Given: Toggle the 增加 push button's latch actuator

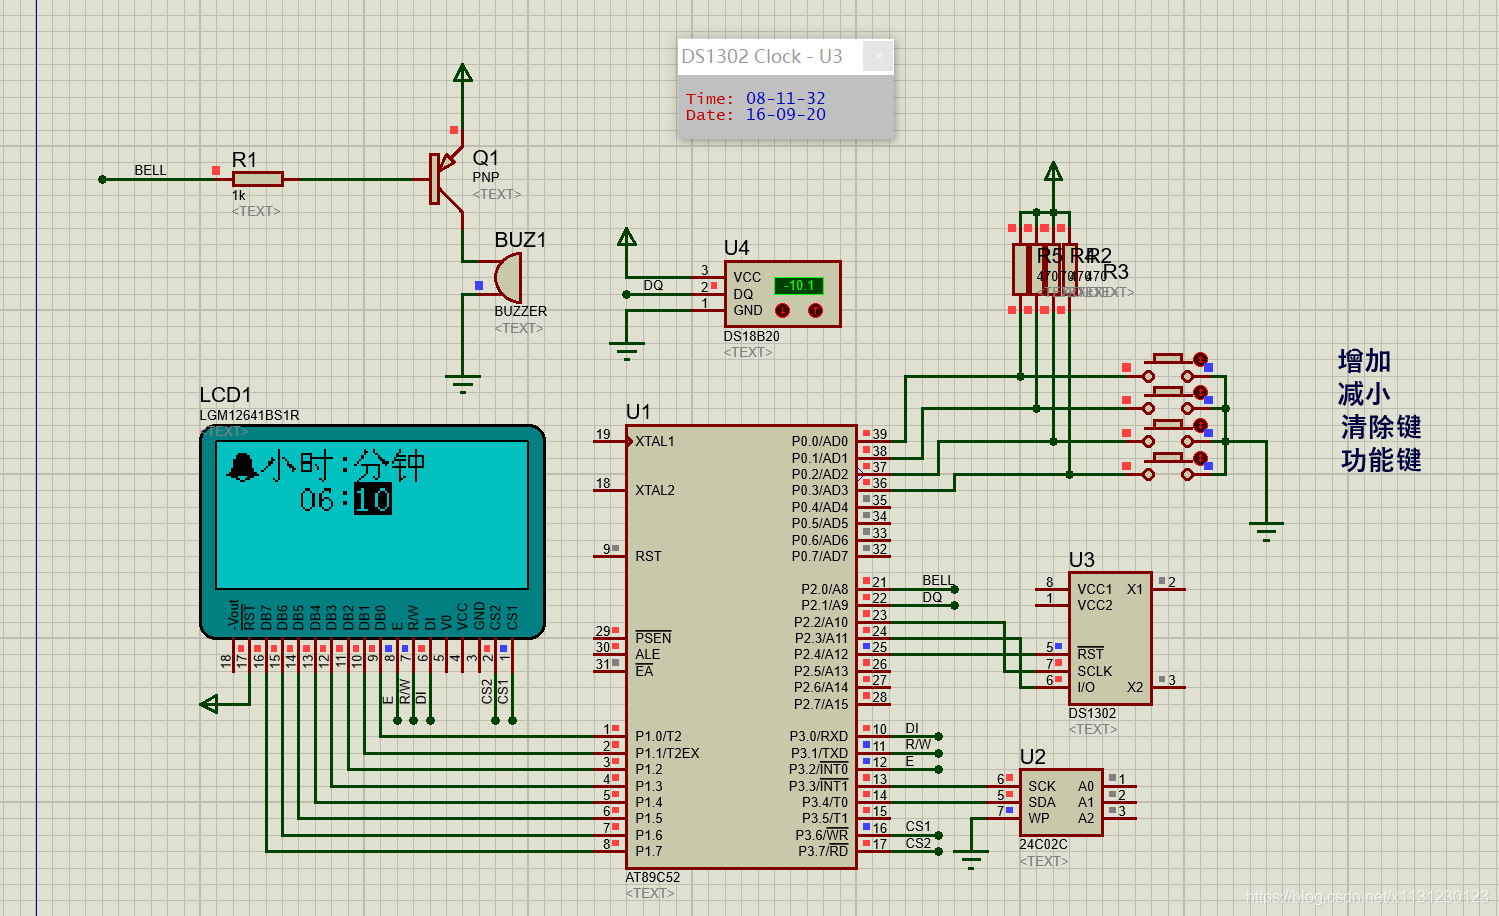Looking at the screenshot, I should (1200, 360).
